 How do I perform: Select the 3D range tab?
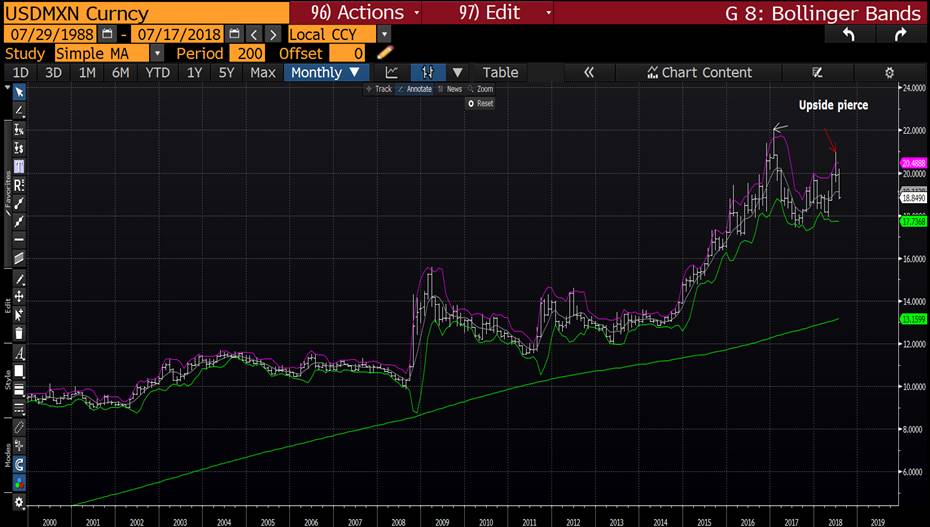pos(53,72)
